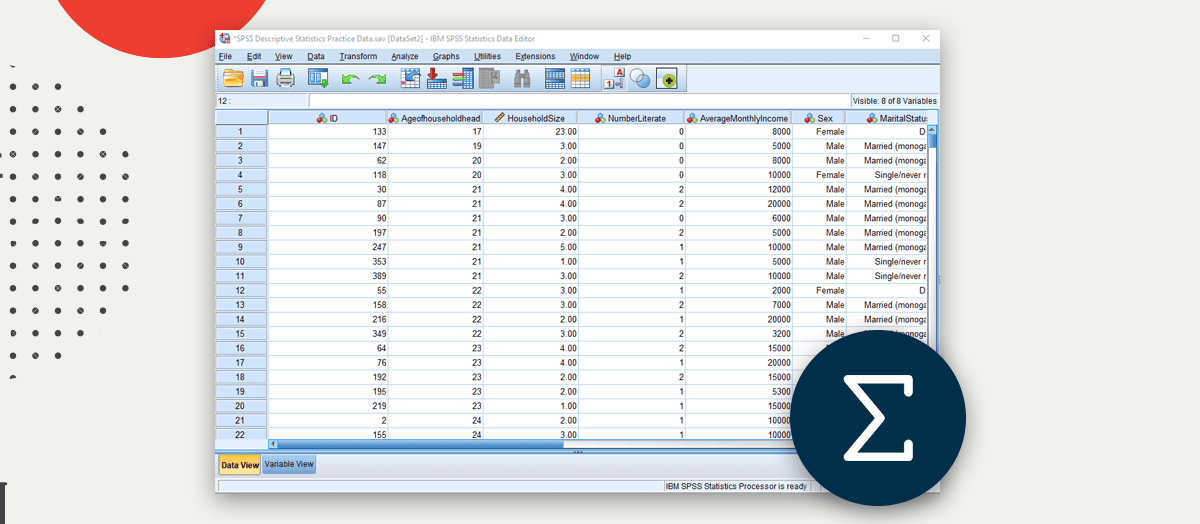Click the Save file floppy disk icon

point(259,78)
